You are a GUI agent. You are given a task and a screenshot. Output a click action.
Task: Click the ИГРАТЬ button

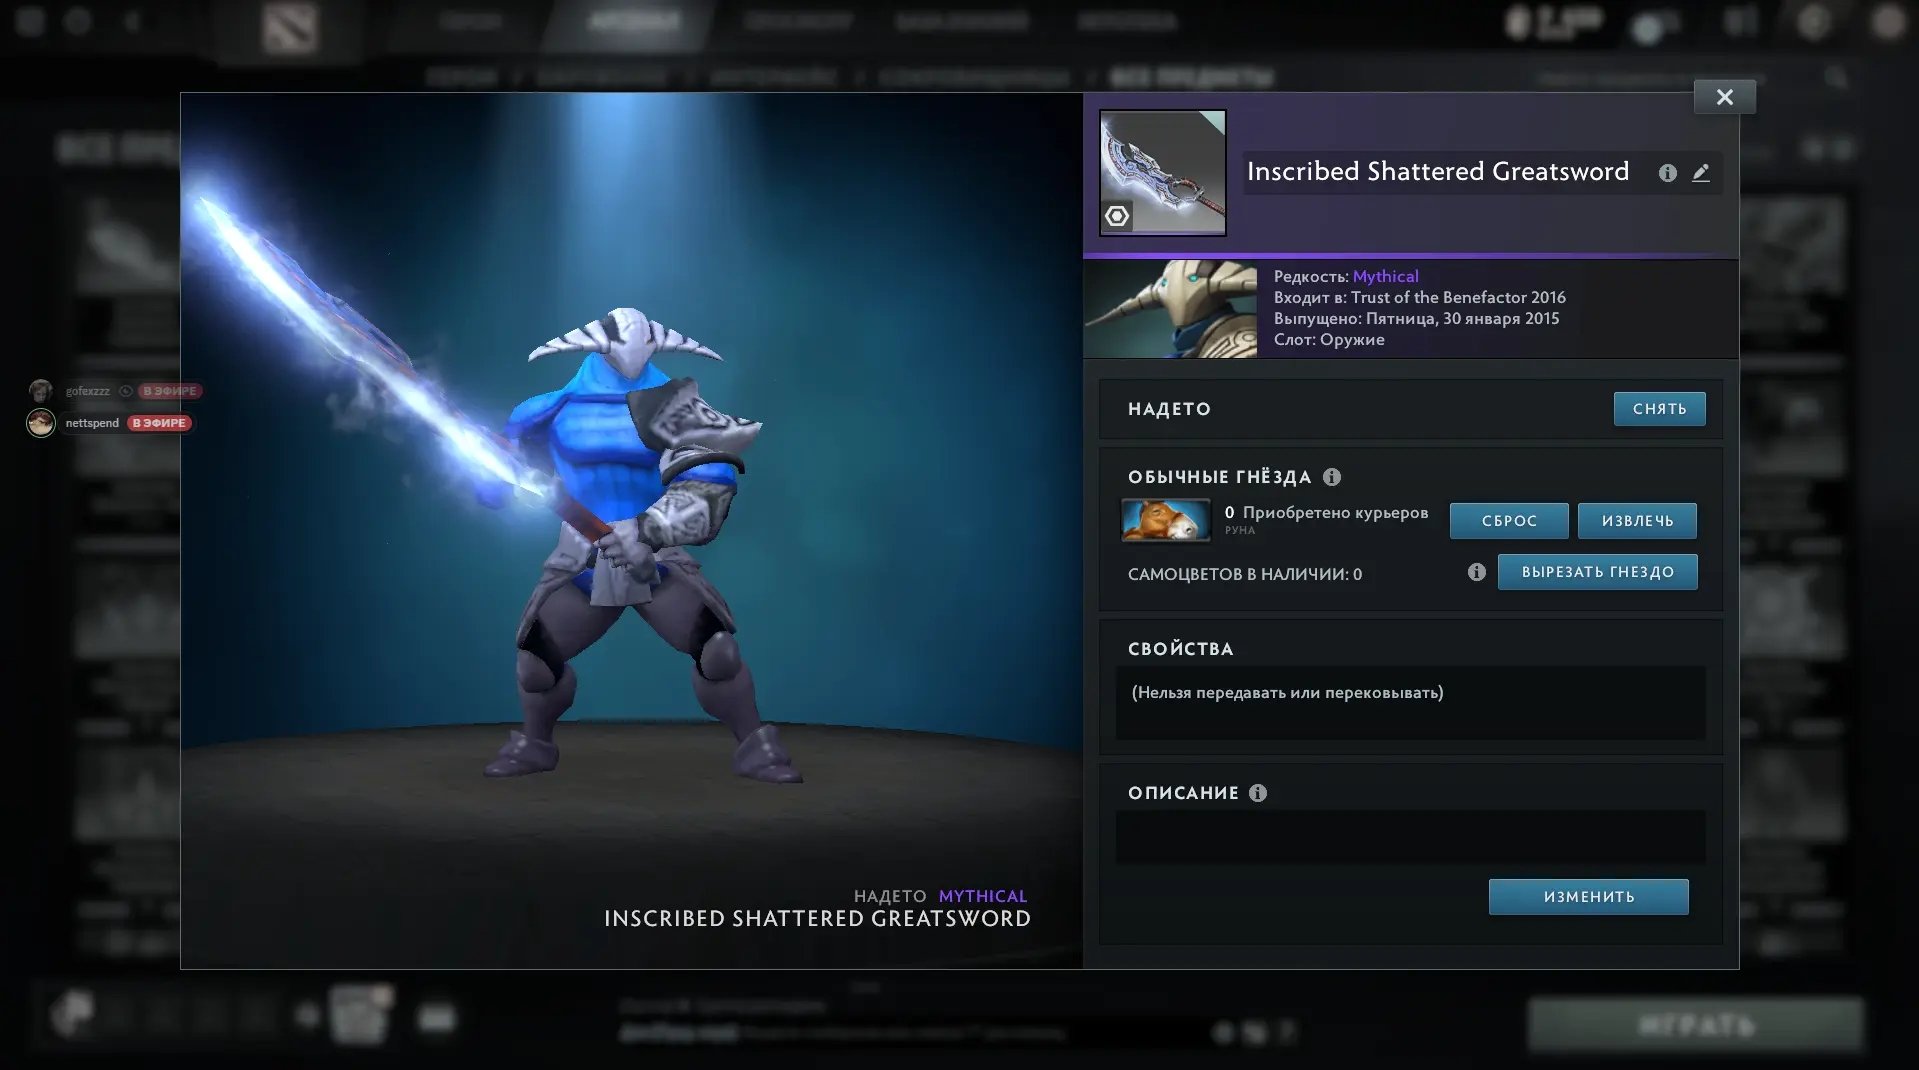[1696, 1026]
